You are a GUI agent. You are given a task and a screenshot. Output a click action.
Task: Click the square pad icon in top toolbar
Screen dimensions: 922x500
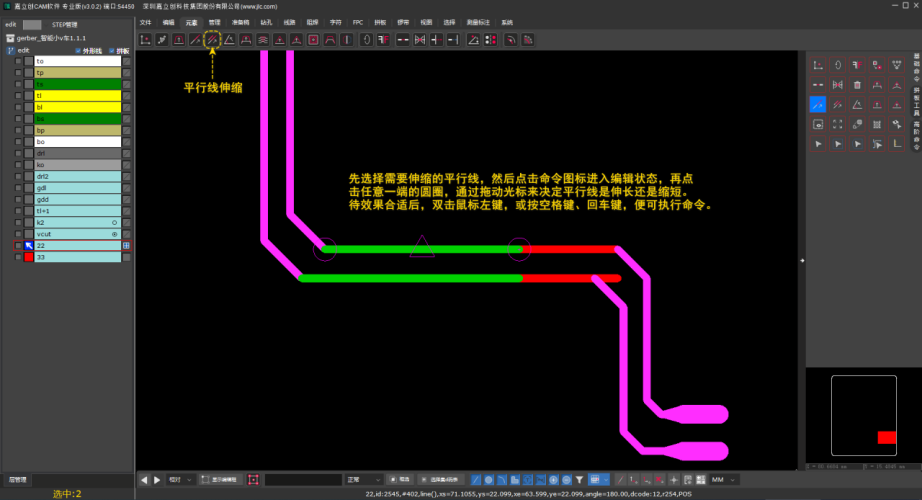click(x=313, y=40)
